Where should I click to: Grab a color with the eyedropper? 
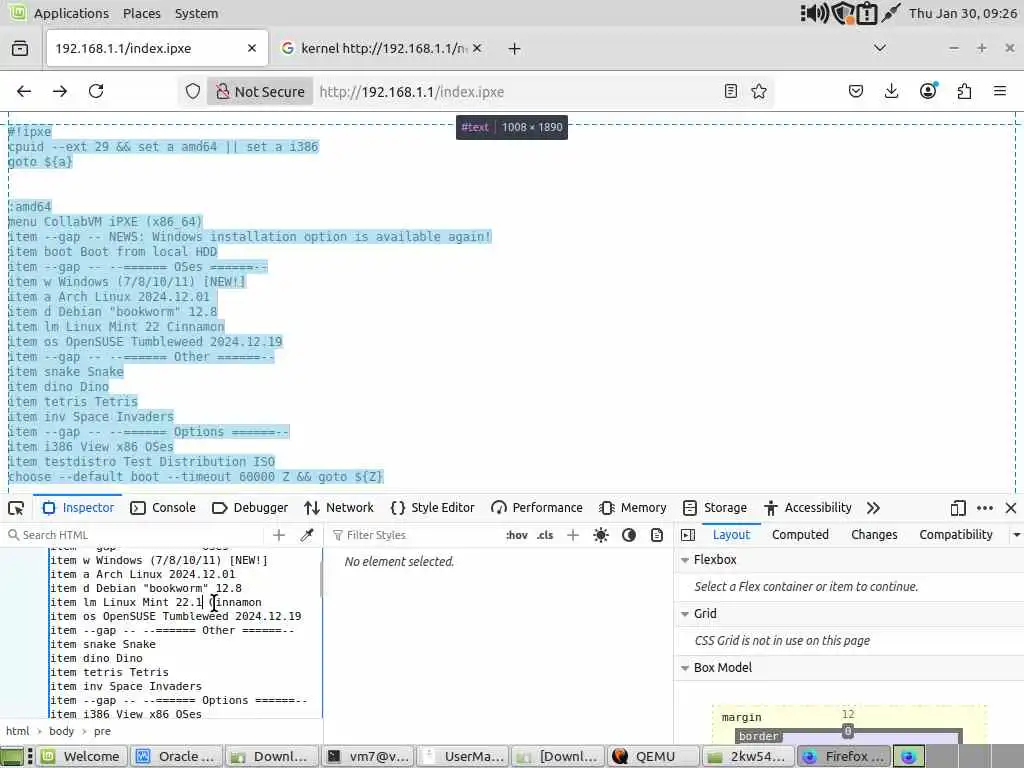(x=307, y=535)
